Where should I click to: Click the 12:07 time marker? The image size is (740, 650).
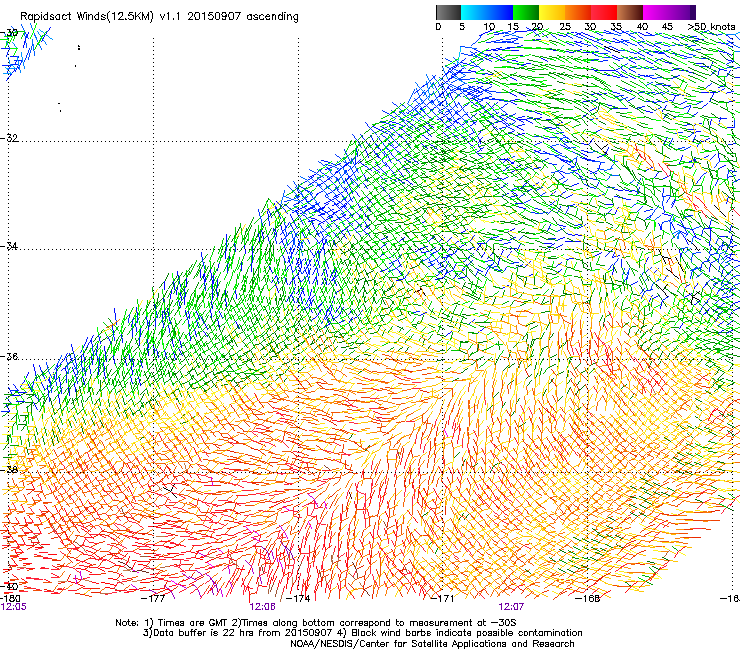click(511, 607)
